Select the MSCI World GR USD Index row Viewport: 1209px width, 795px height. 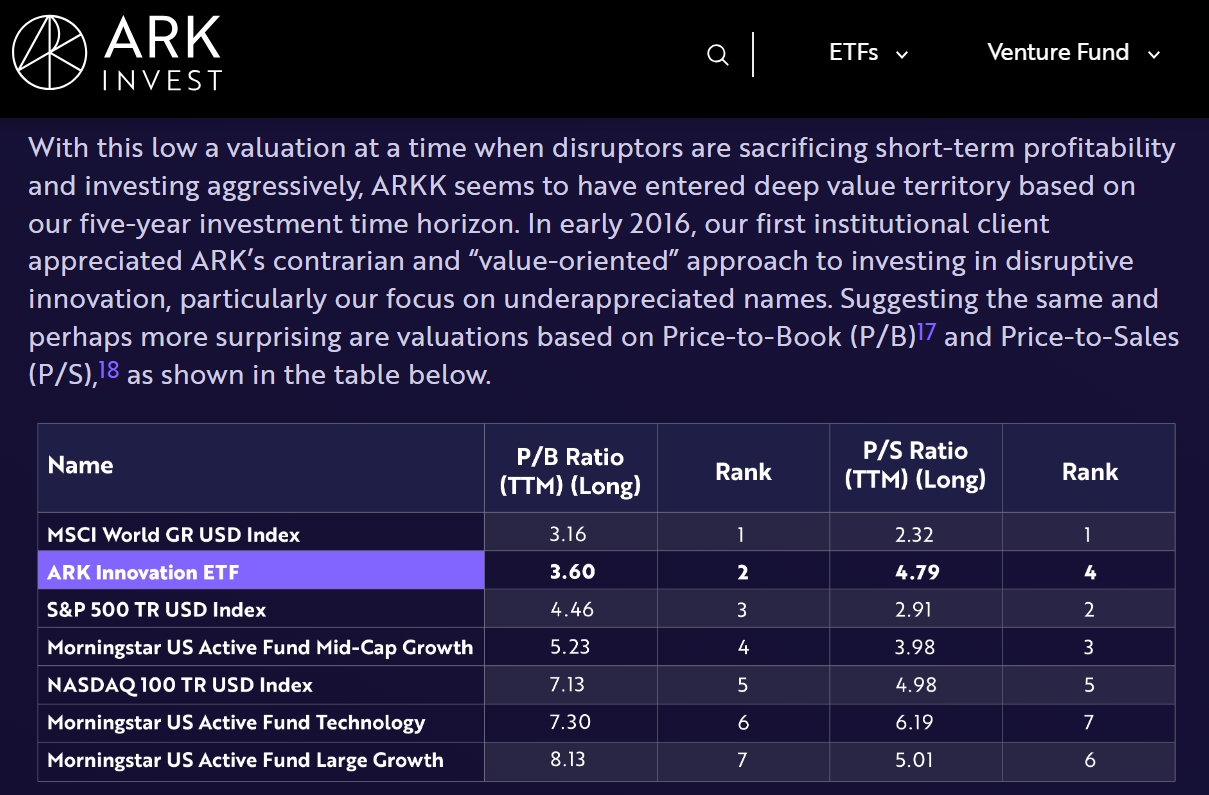click(174, 535)
